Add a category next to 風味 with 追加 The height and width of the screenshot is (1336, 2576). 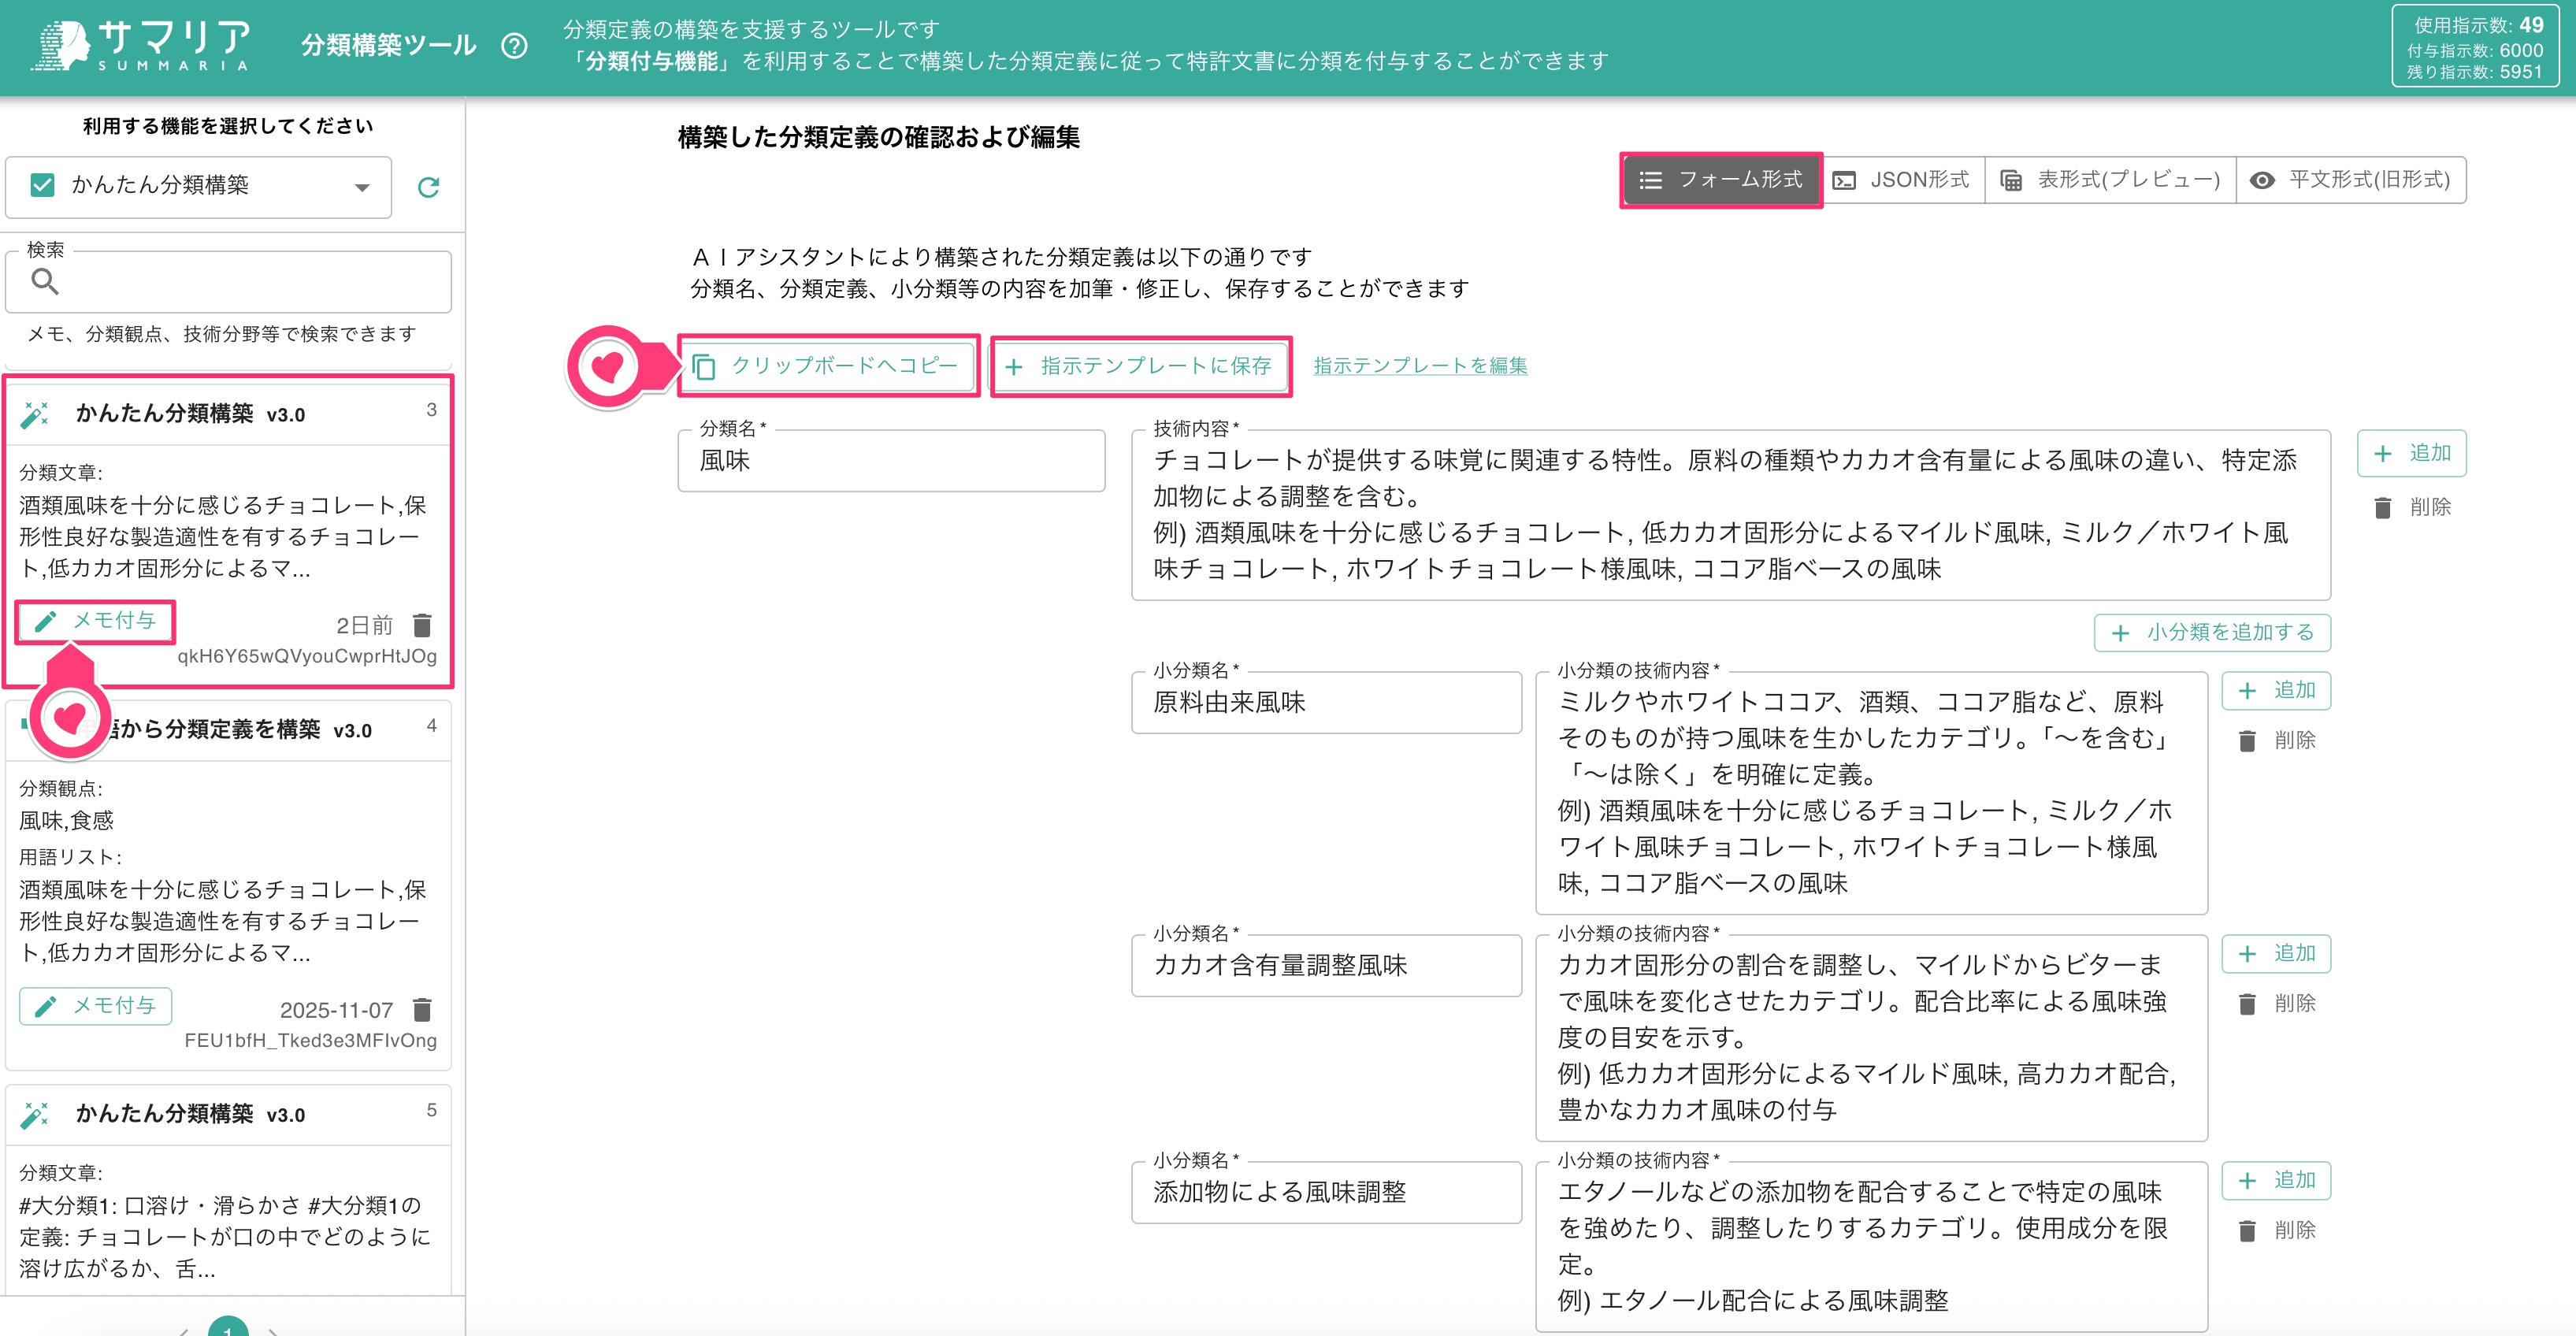point(2411,453)
